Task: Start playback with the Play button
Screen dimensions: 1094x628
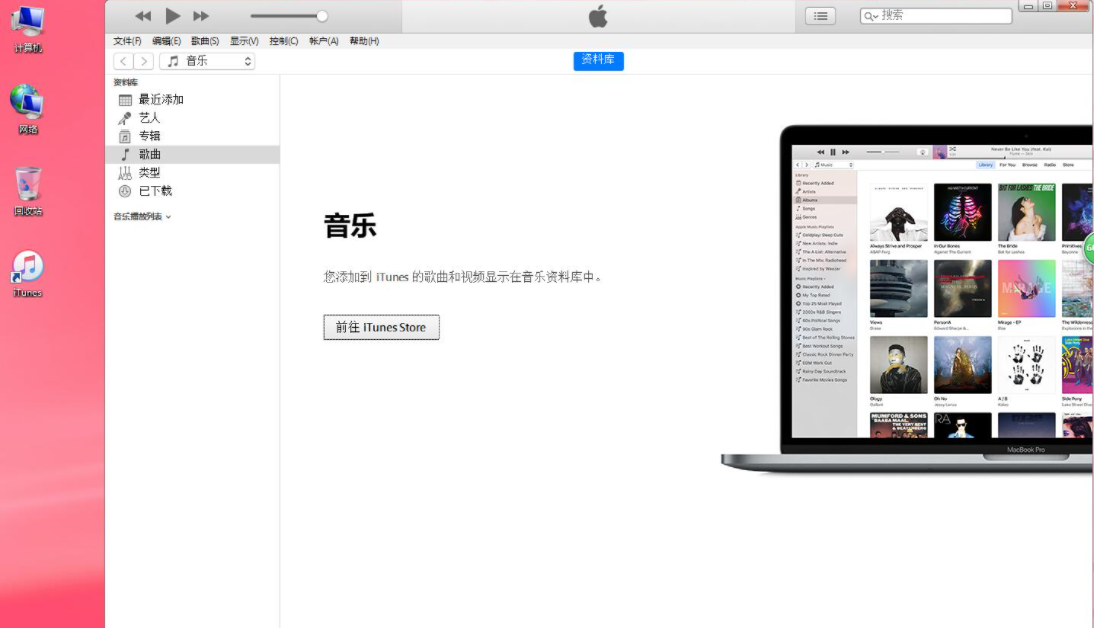Action: [x=172, y=15]
